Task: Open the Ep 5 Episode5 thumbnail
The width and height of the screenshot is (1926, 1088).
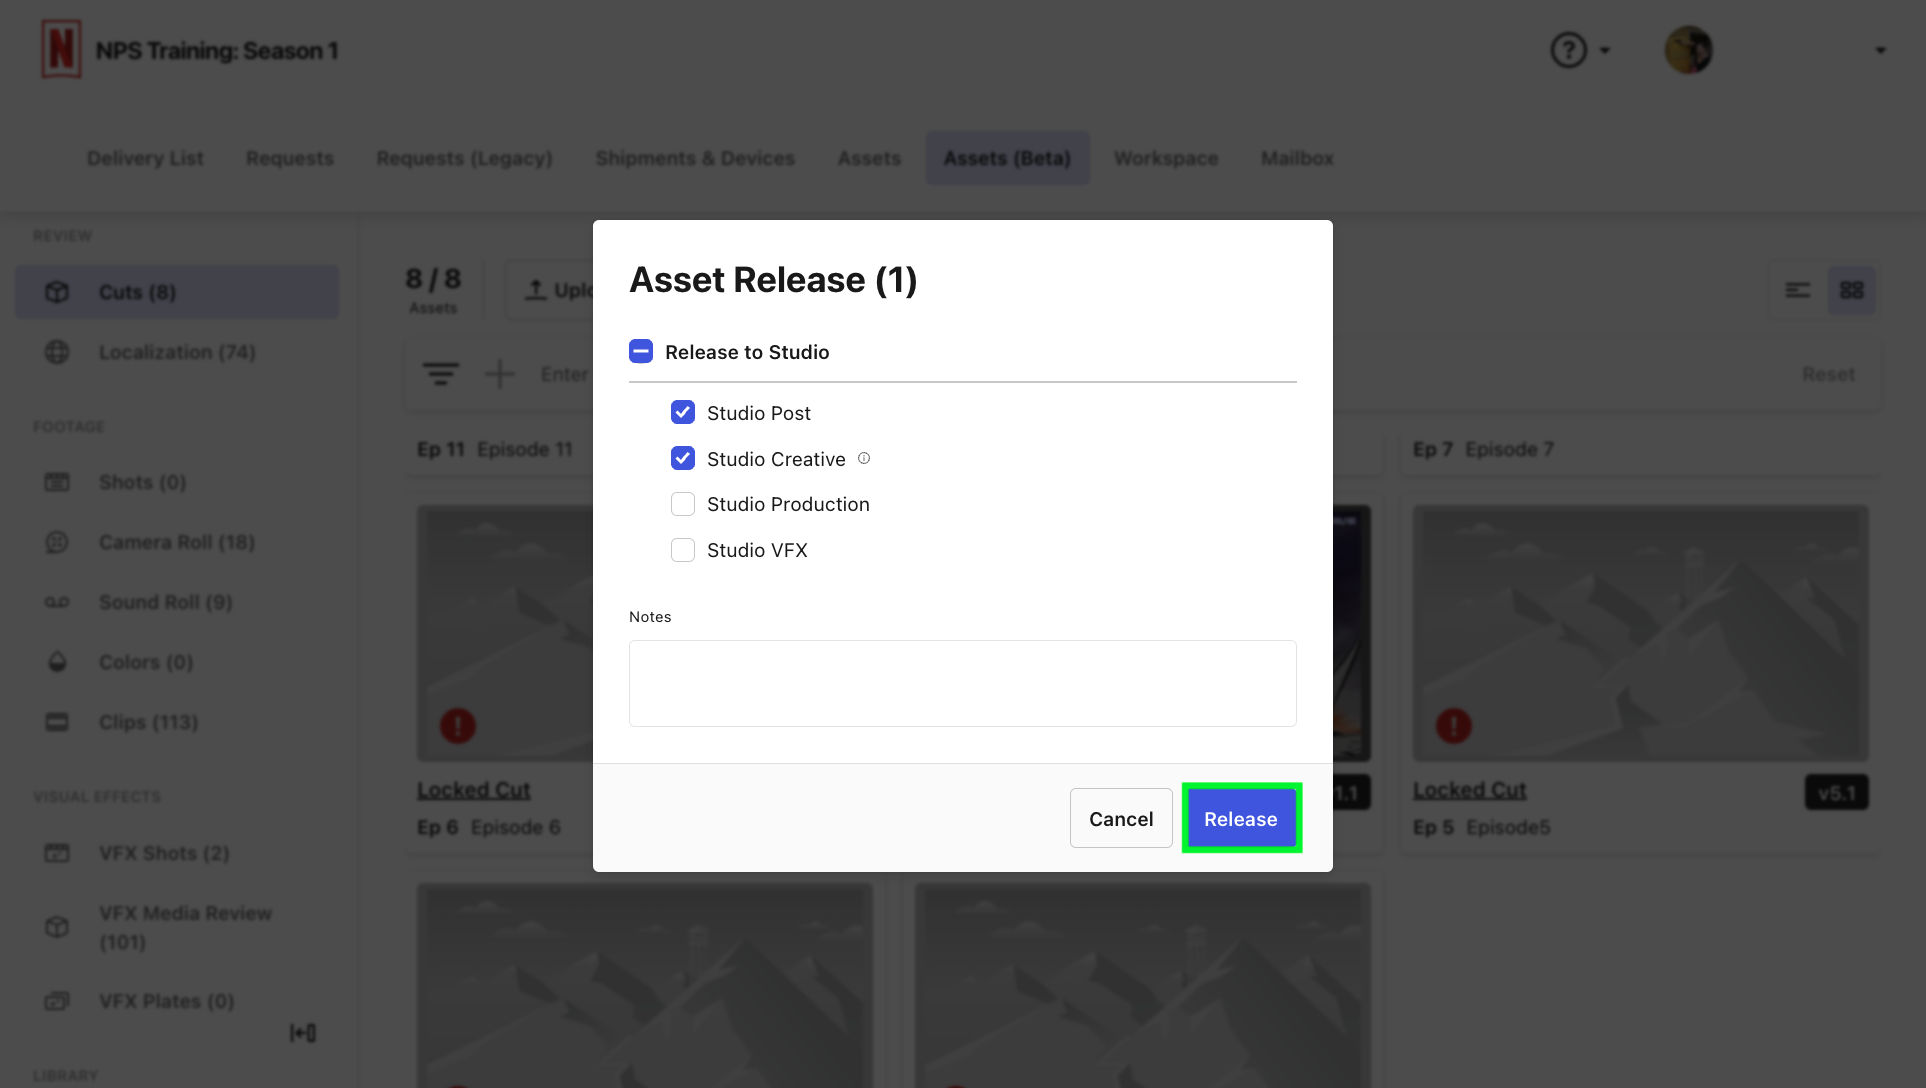Action: point(1641,633)
